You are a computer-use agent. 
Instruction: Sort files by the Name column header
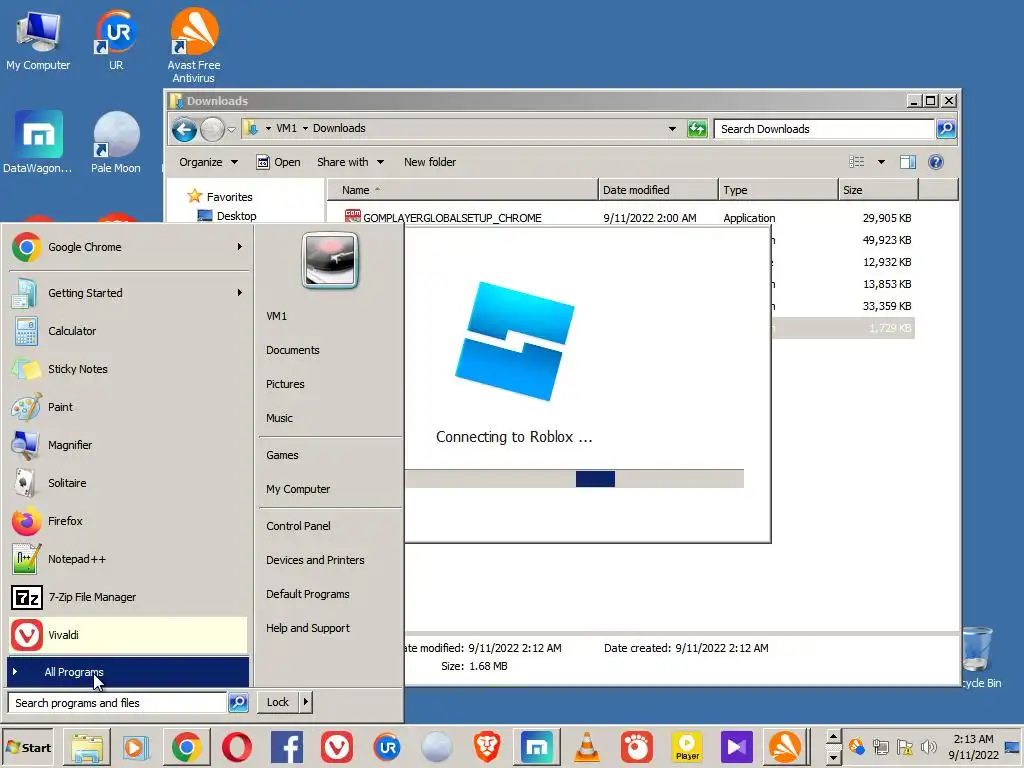point(462,190)
